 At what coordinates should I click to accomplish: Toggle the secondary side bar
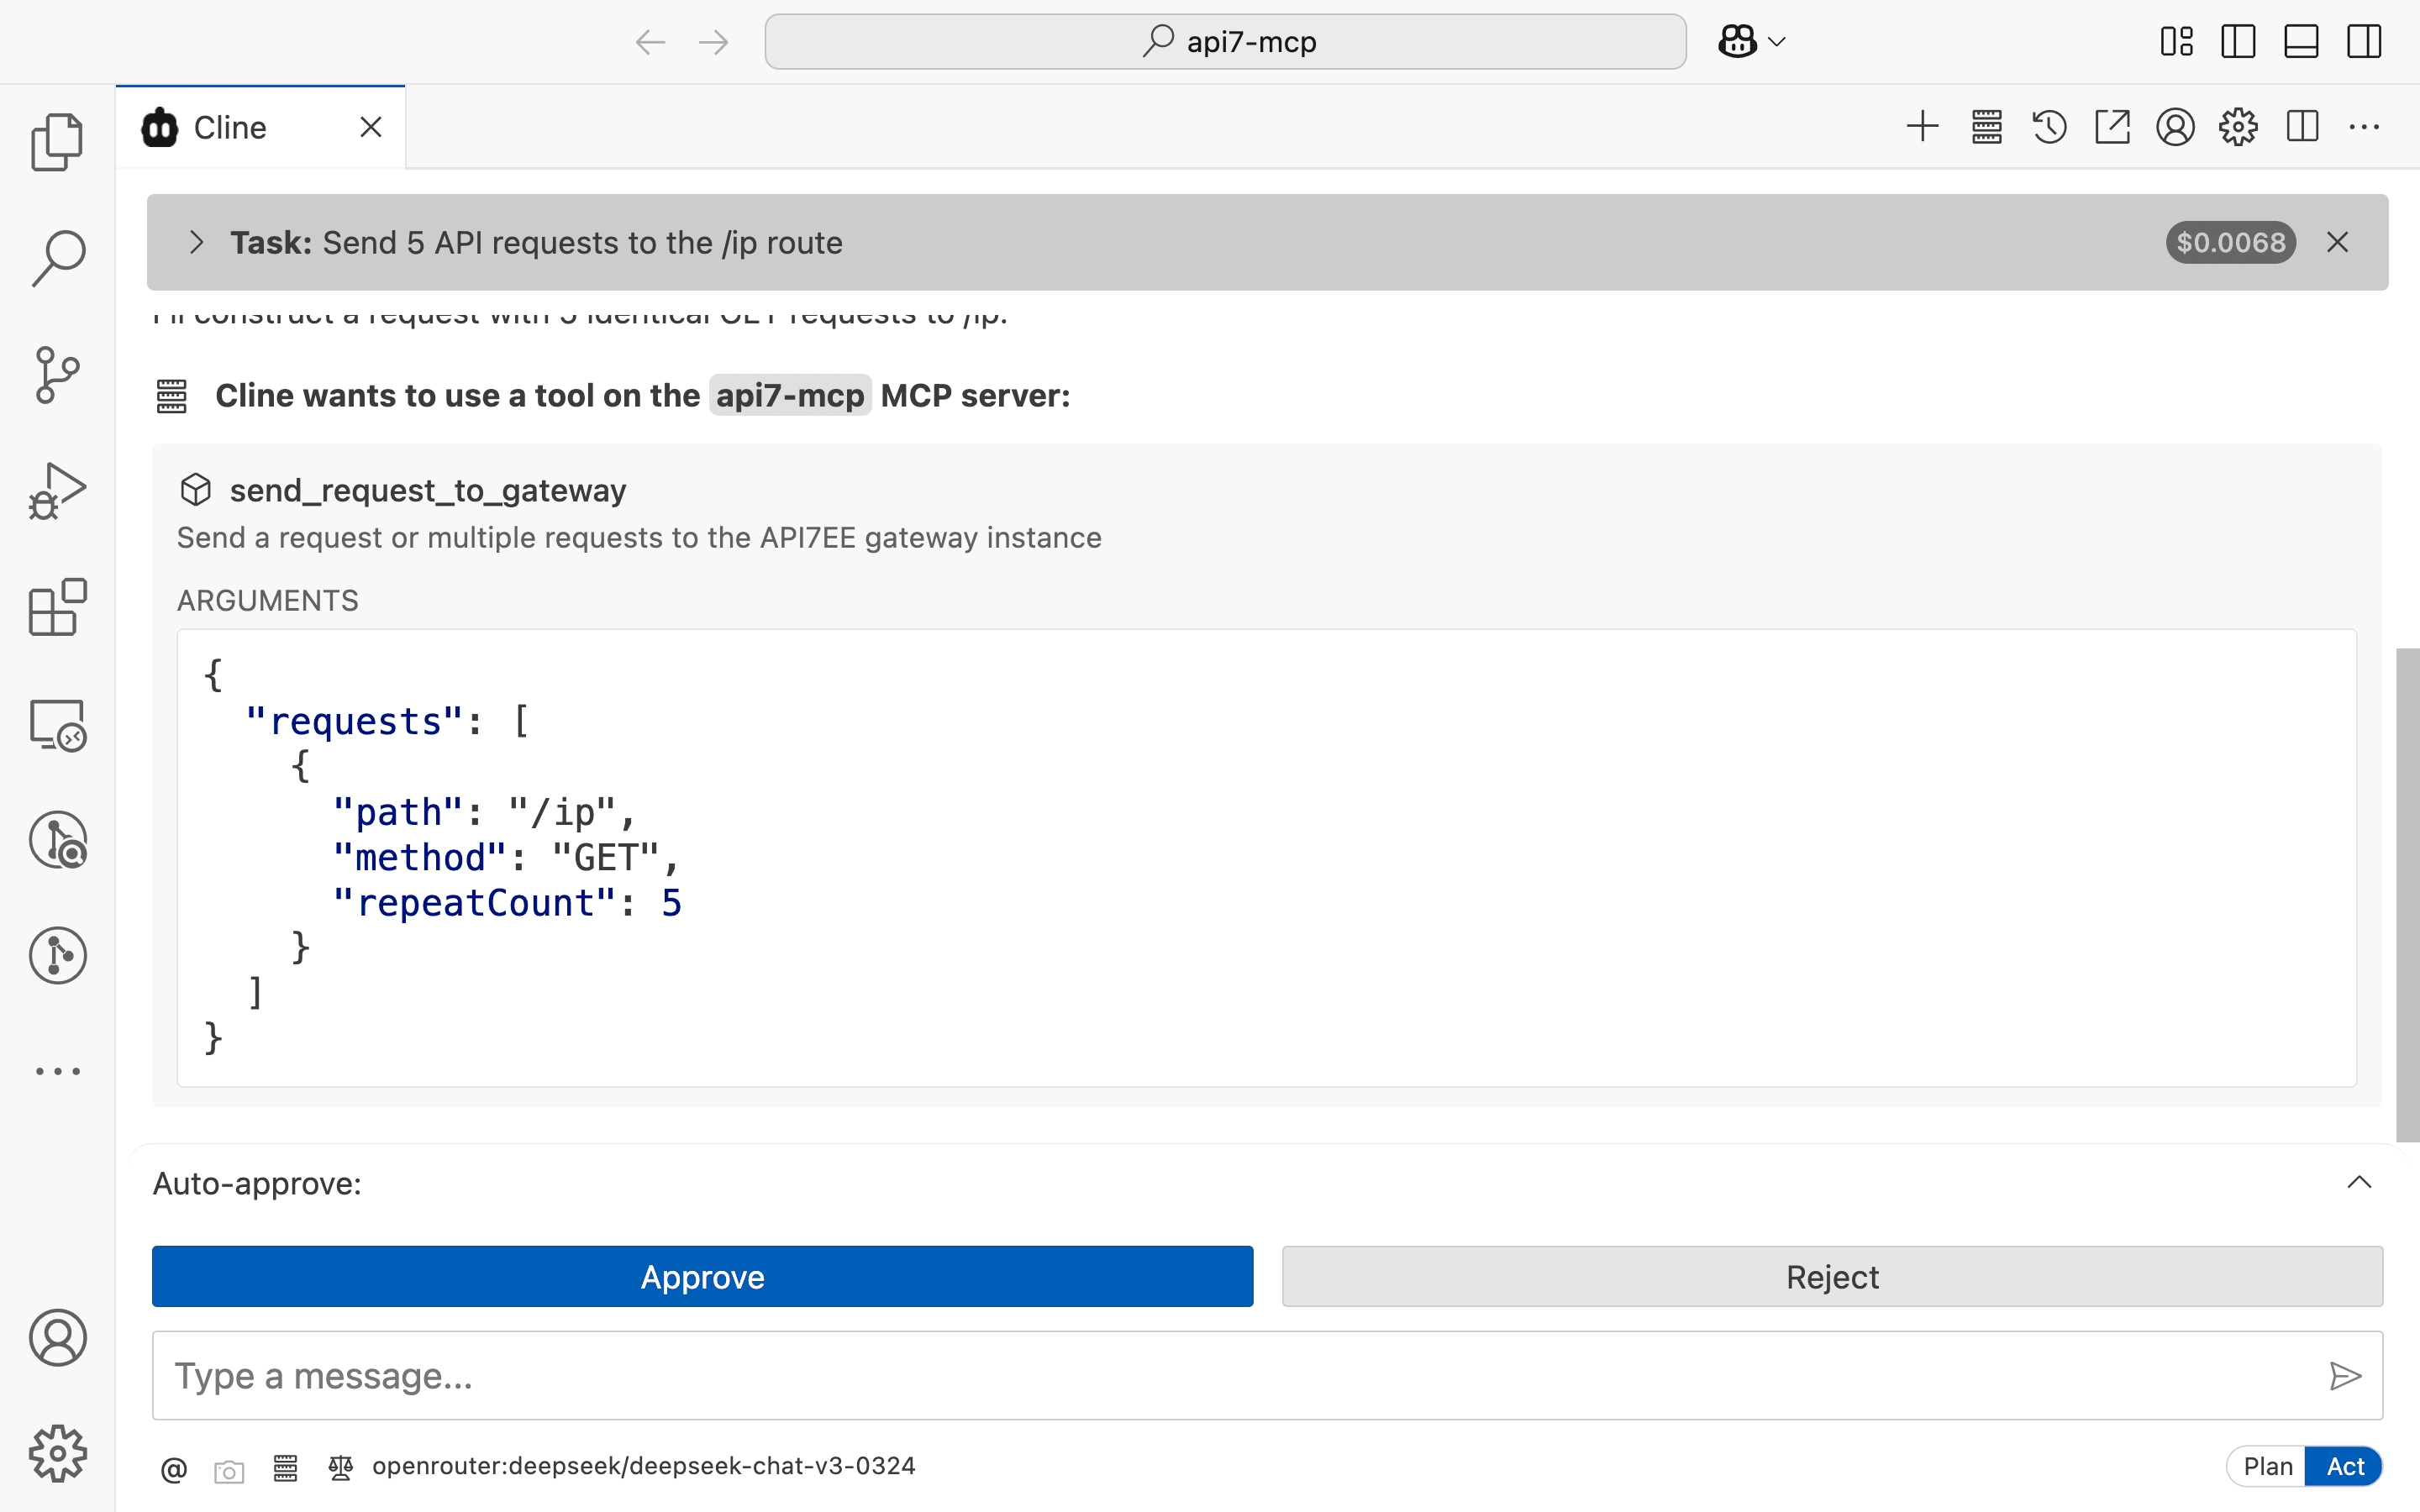tap(2364, 41)
